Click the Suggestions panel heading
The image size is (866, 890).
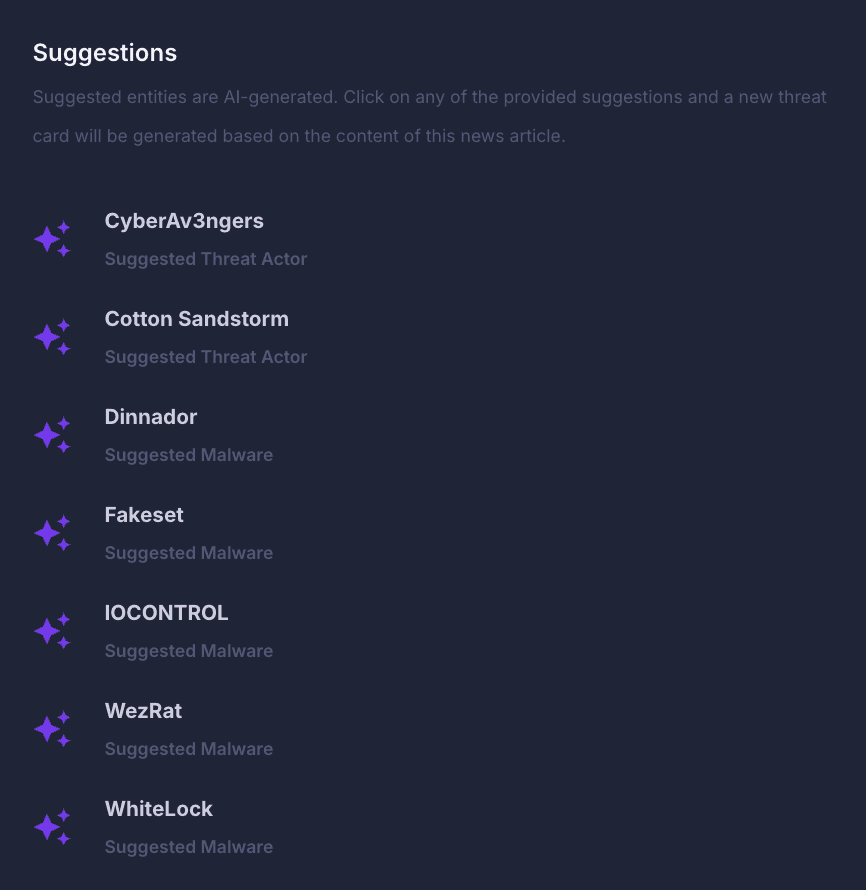104,53
